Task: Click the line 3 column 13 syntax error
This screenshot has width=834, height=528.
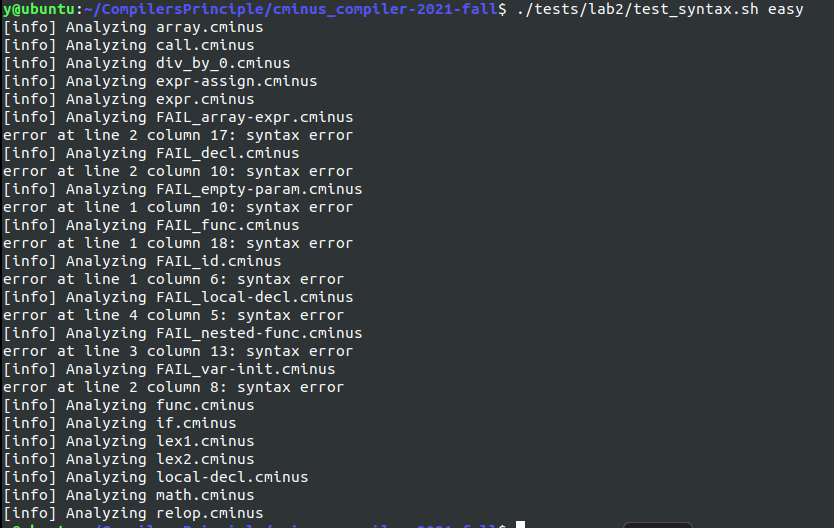Action: 178,351
